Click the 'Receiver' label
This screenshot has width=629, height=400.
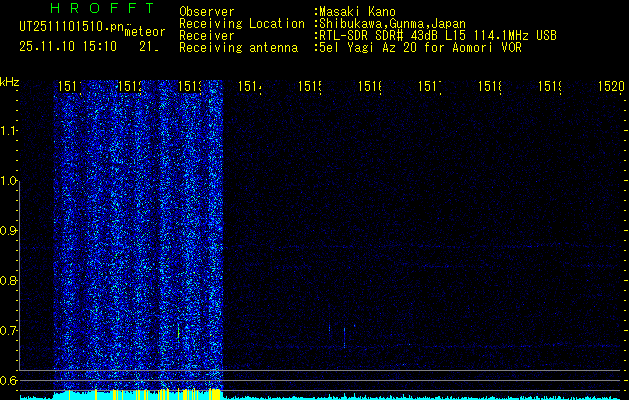click(207, 36)
